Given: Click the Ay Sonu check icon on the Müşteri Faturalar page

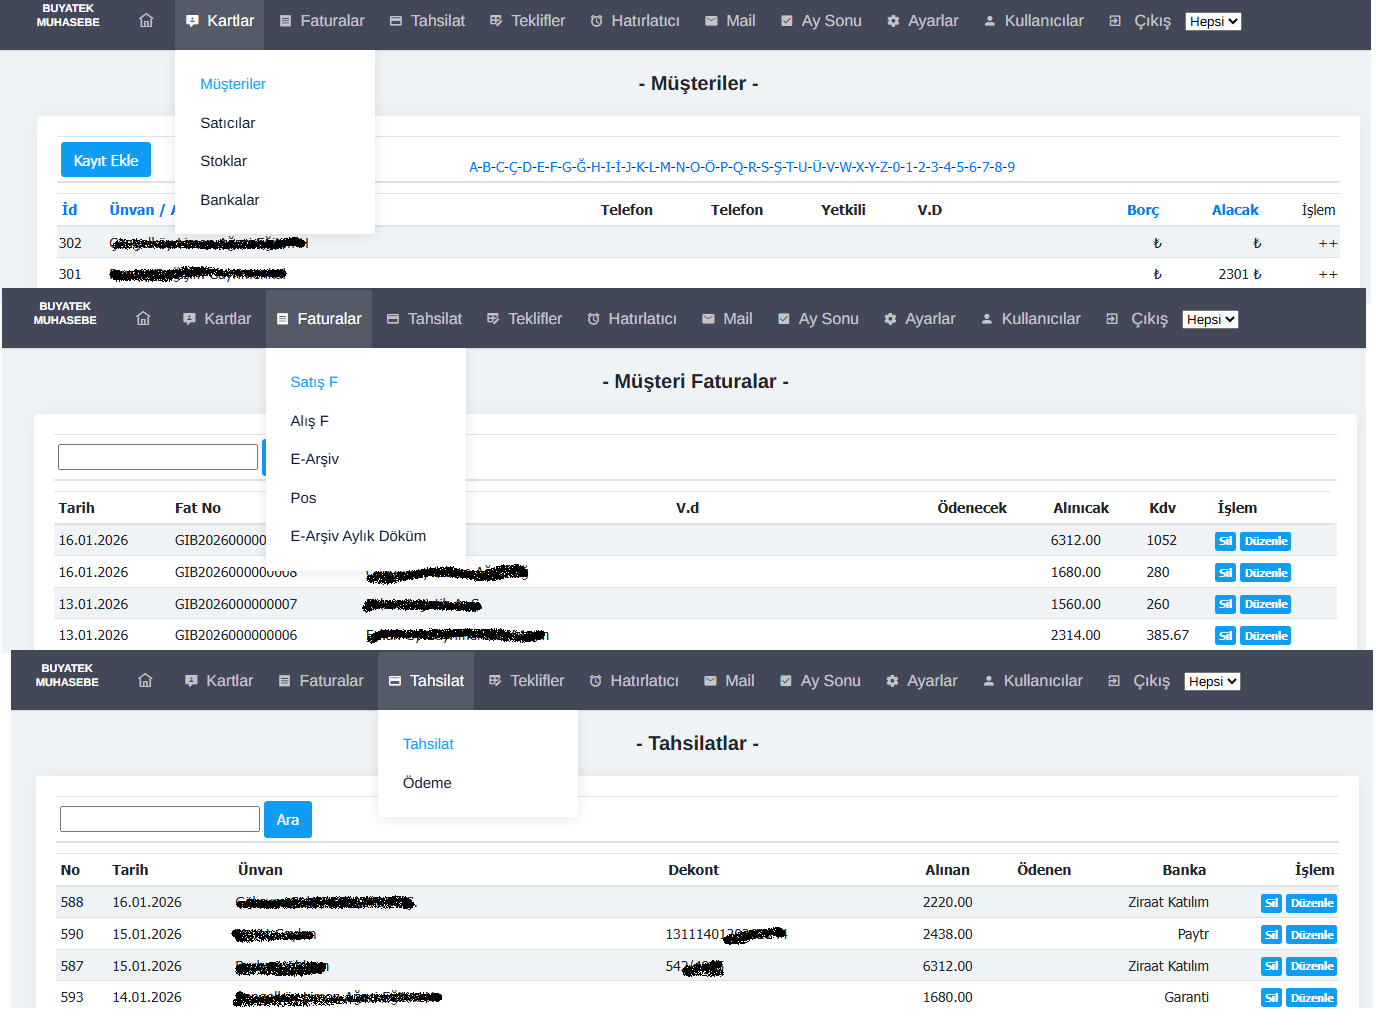Looking at the screenshot, I should tap(784, 319).
